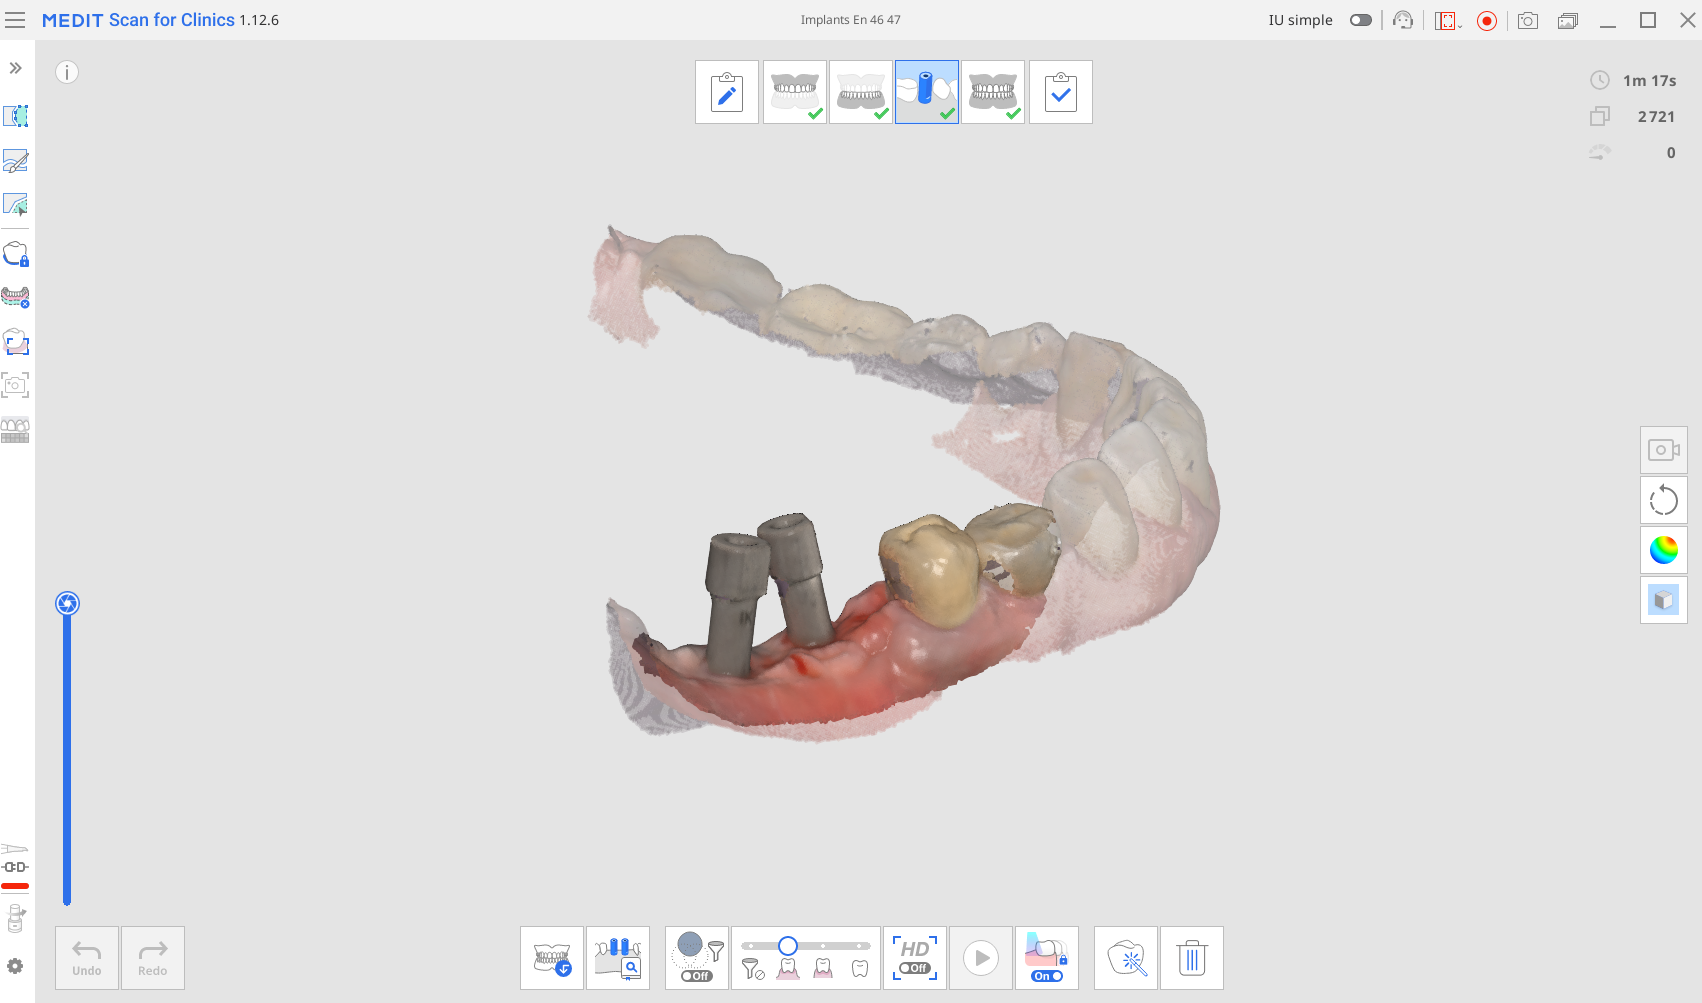Run the smart scan cleanup tool
Image resolution: width=1702 pixels, height=1003 pixels.
click(x=1126, y=958)
